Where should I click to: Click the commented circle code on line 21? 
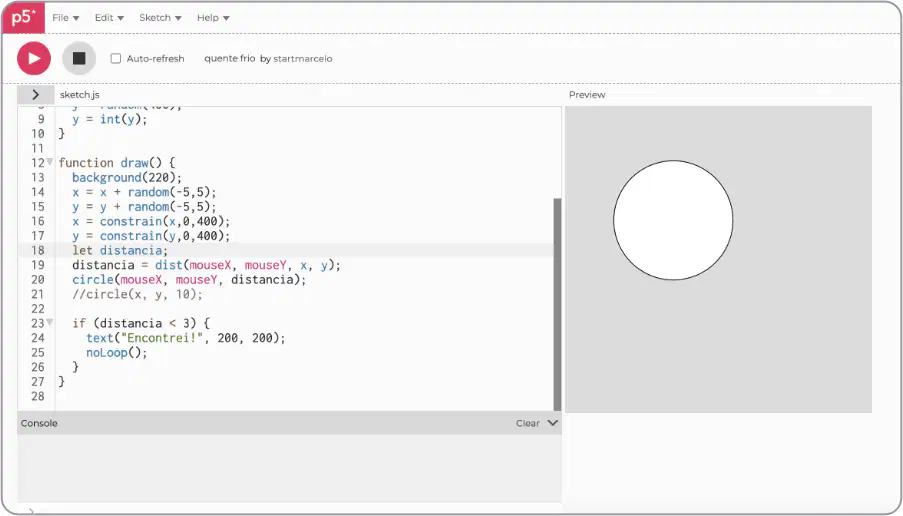click(x=137, y=294)
